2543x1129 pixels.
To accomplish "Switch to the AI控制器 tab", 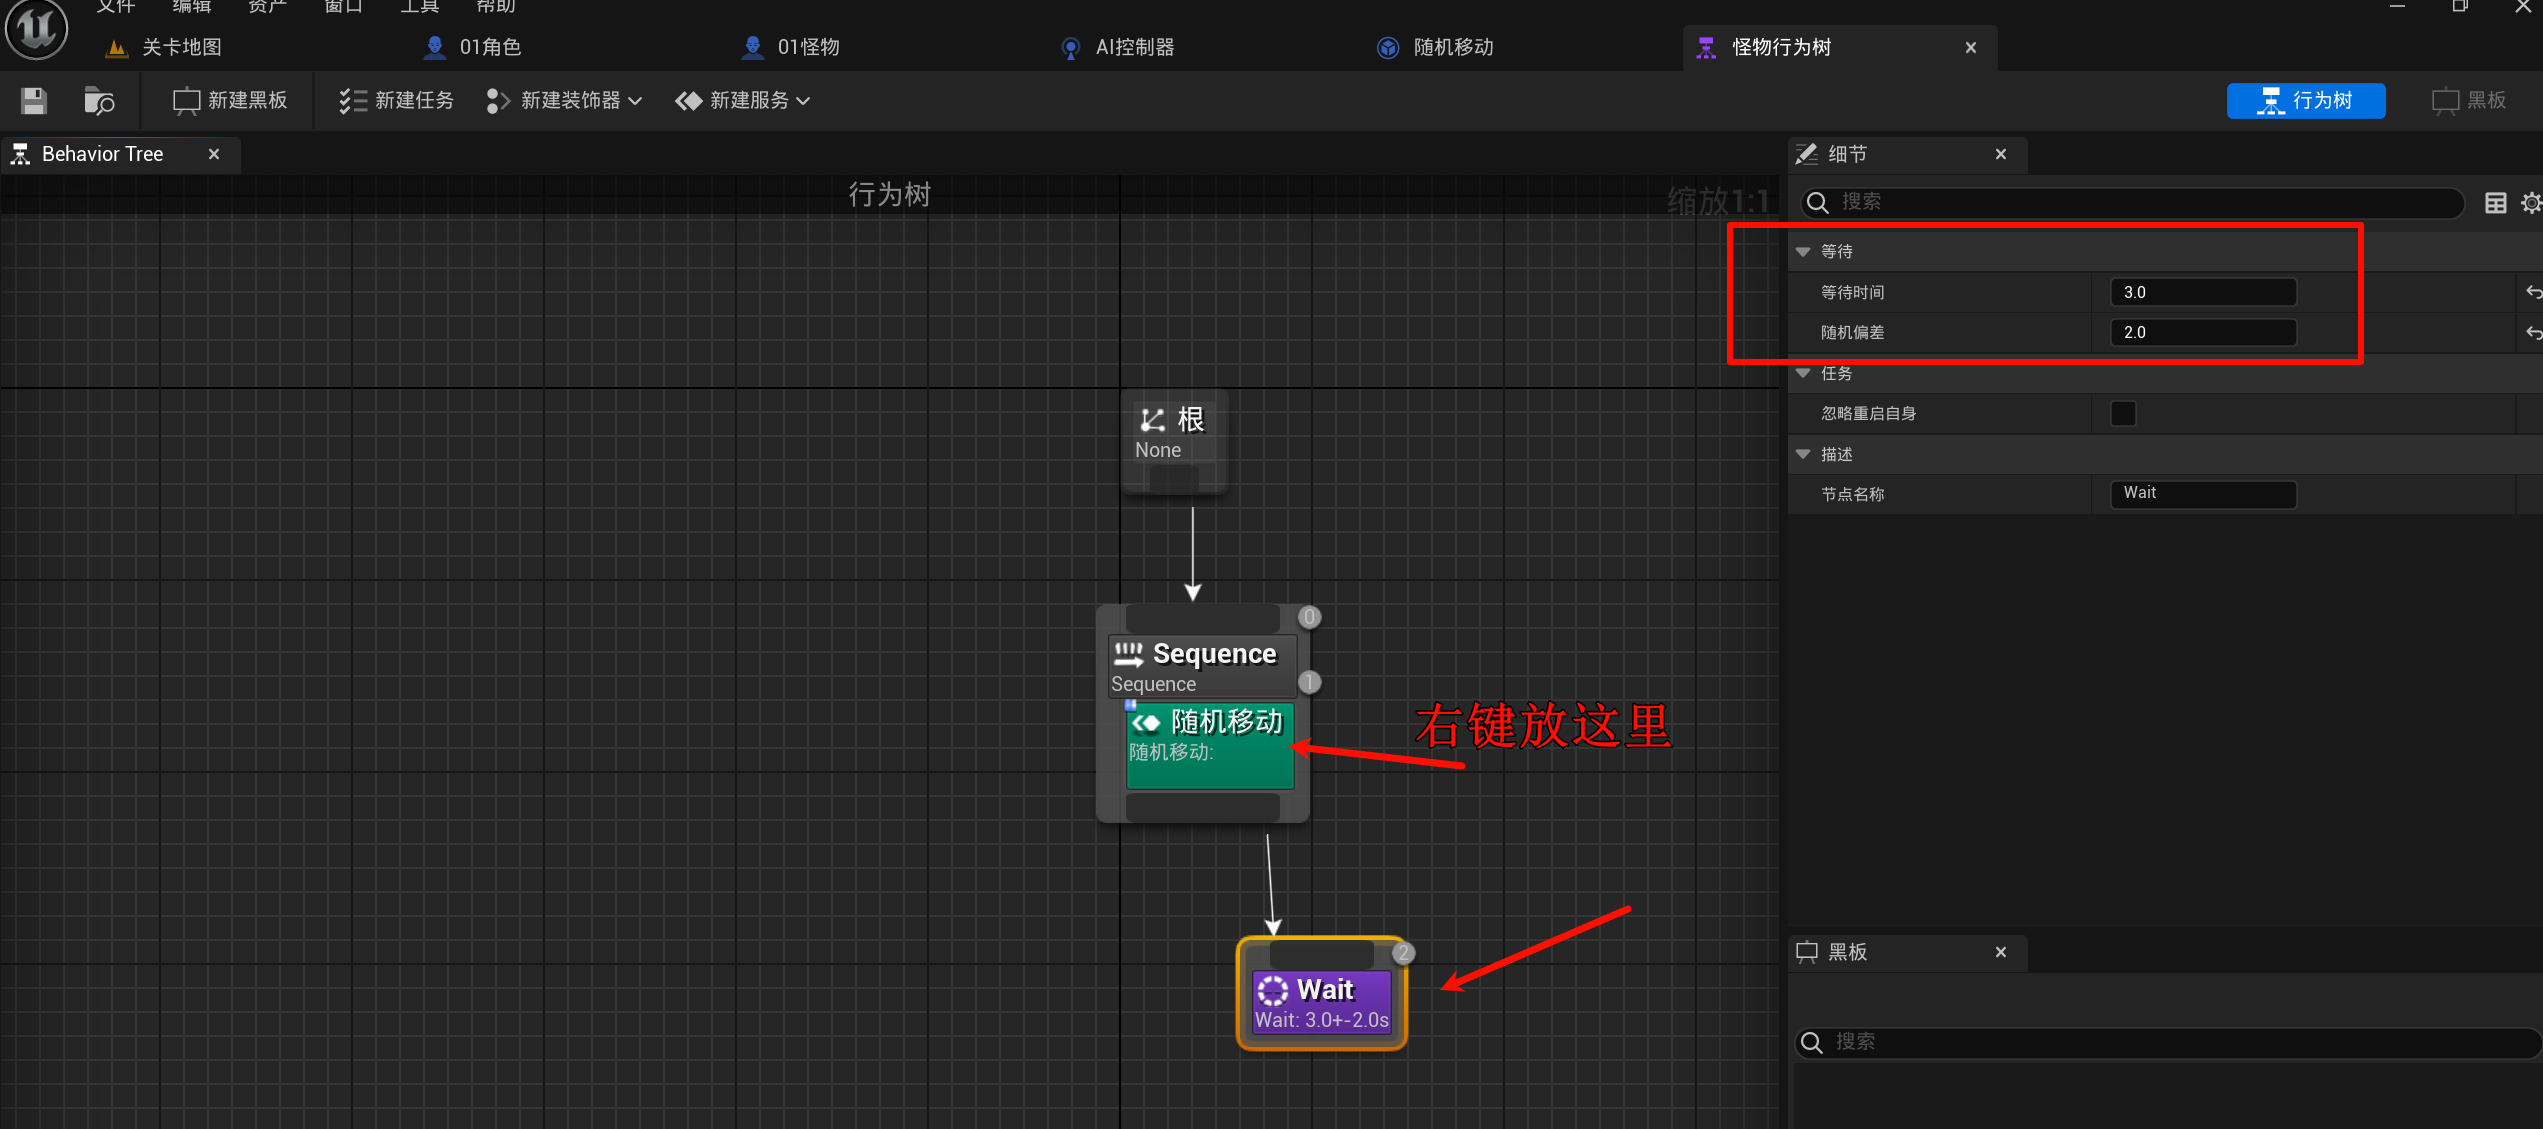I will pos(1134,47).
